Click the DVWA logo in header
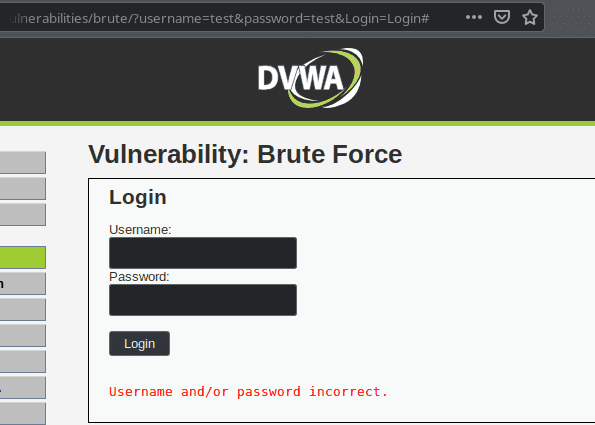Viewport: 595px width, 425px height. click(x=310, y=78)
